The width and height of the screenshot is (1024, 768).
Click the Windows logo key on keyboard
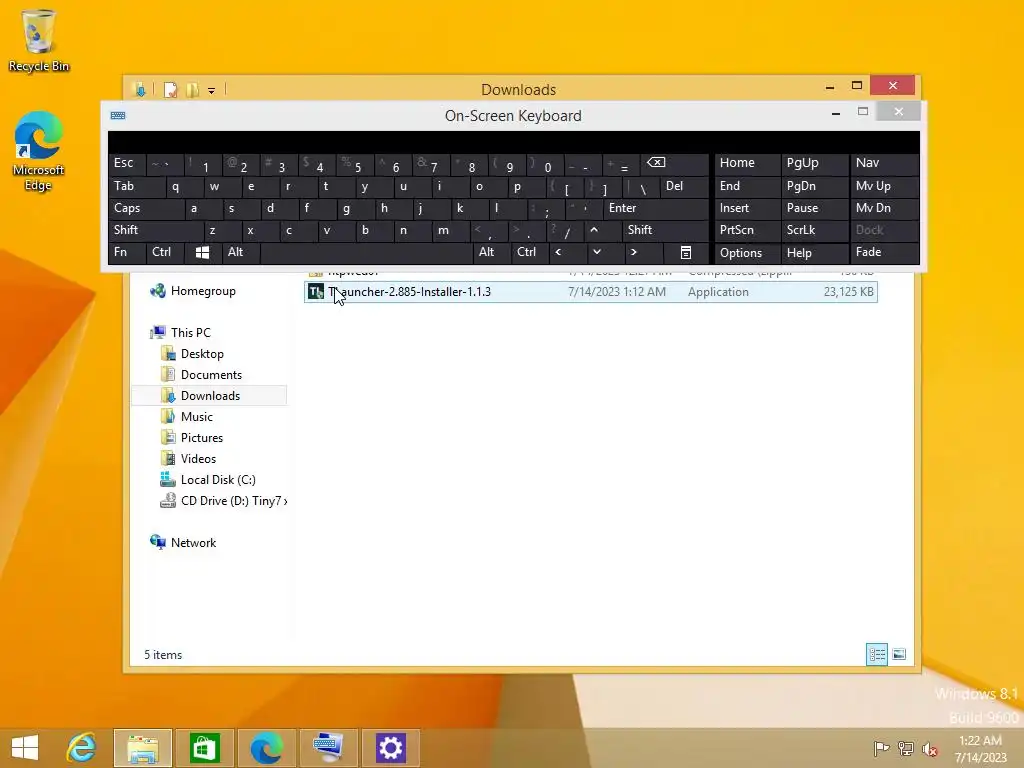tap(202, 252)
